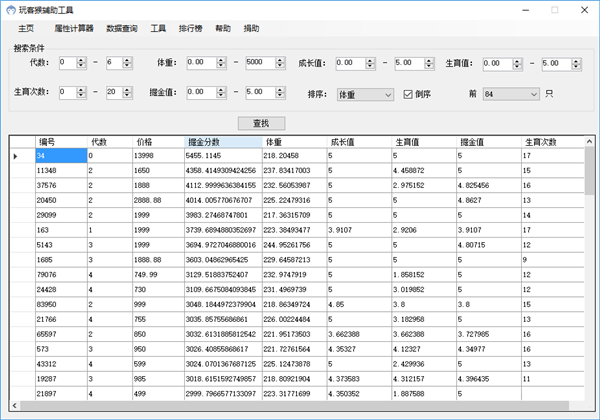Toggle the 倒序 checkbox
Screen dimensions: 600x420
[x=407, y=94]
